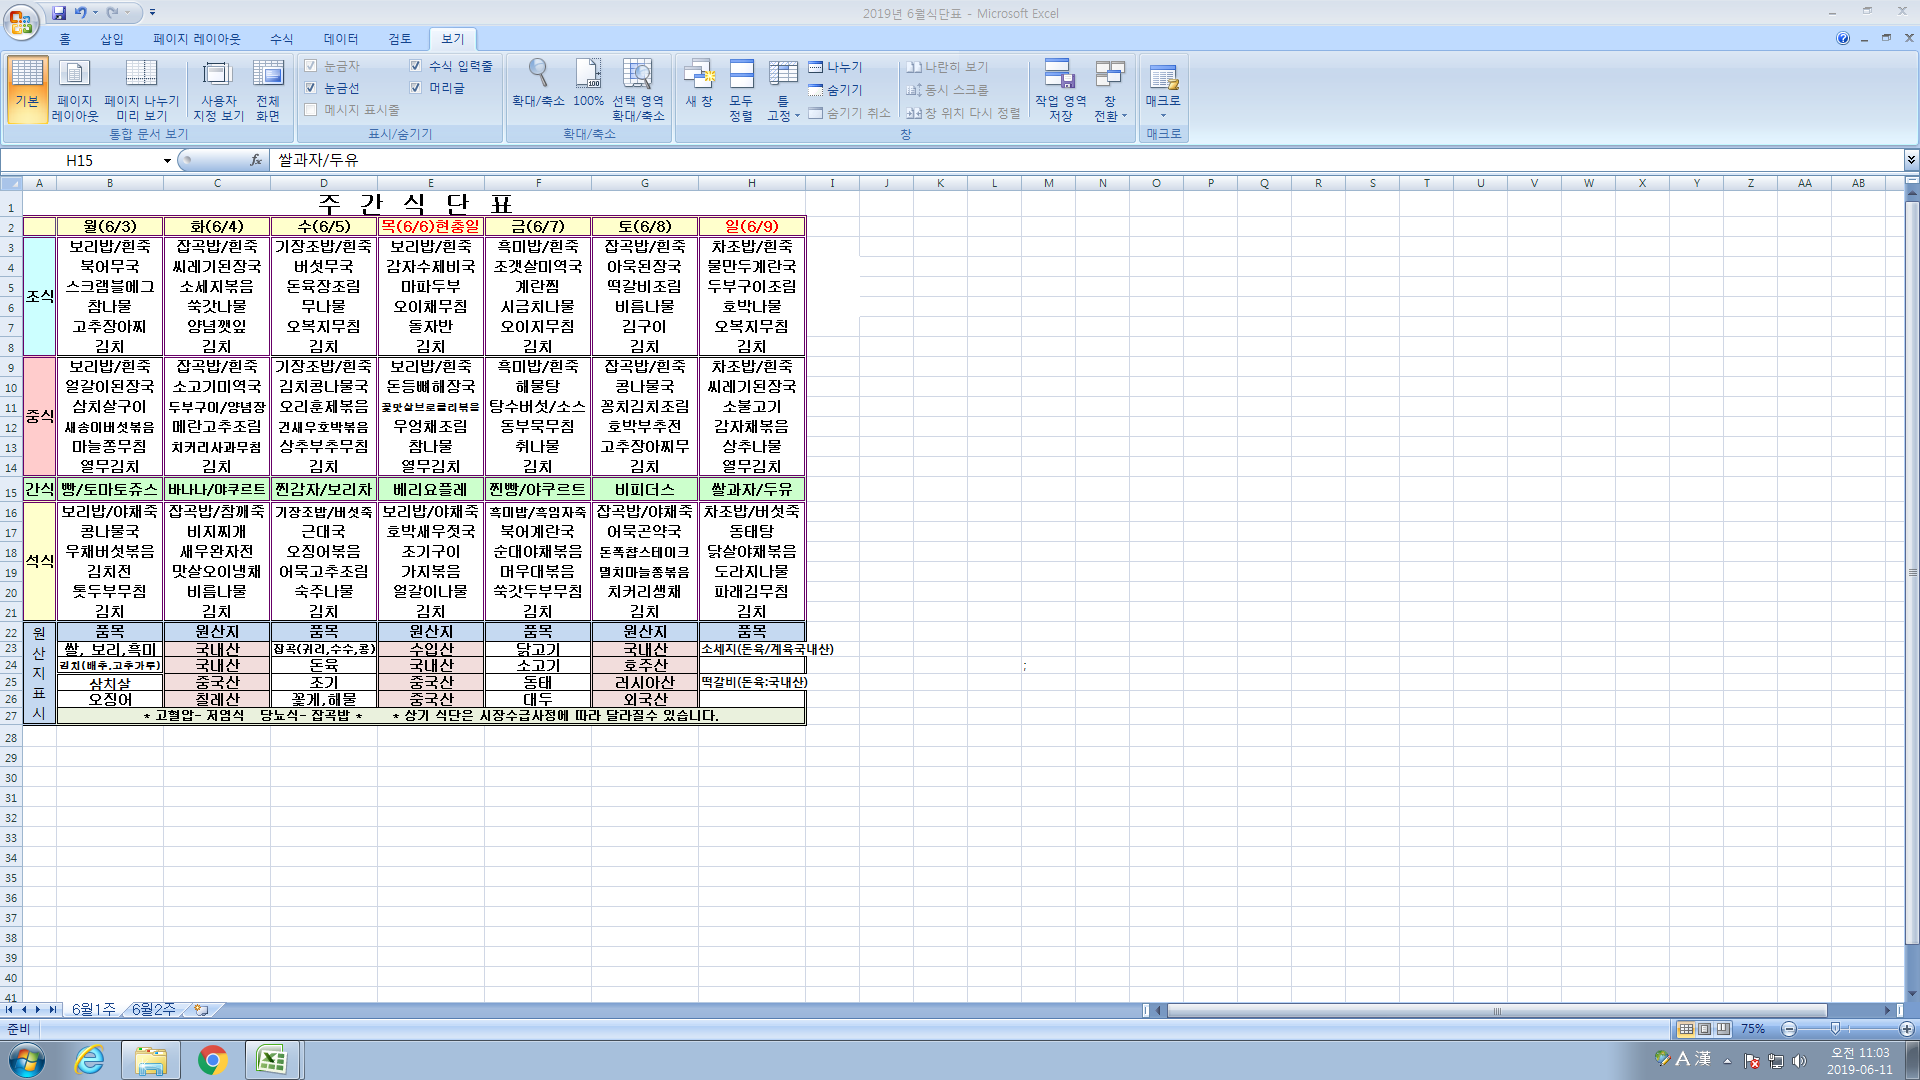Toggle the gridlines (눈금선) checkbox
Viewport: 1920px width, 1080px height.
click(x=311, y=88)
